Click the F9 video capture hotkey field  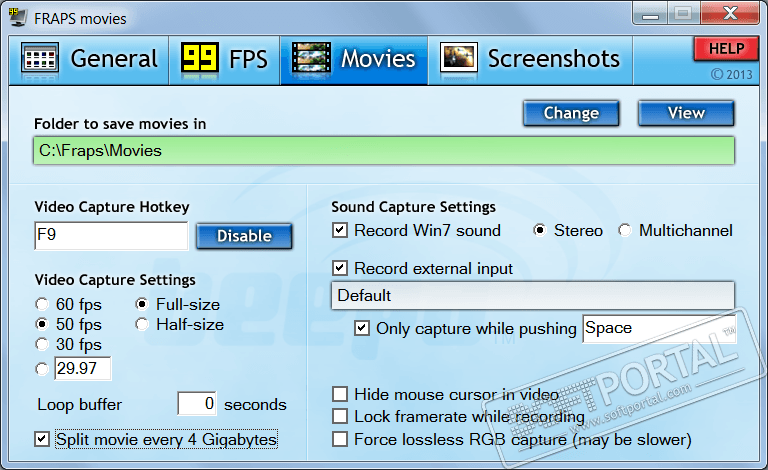(x=111, y=235)
